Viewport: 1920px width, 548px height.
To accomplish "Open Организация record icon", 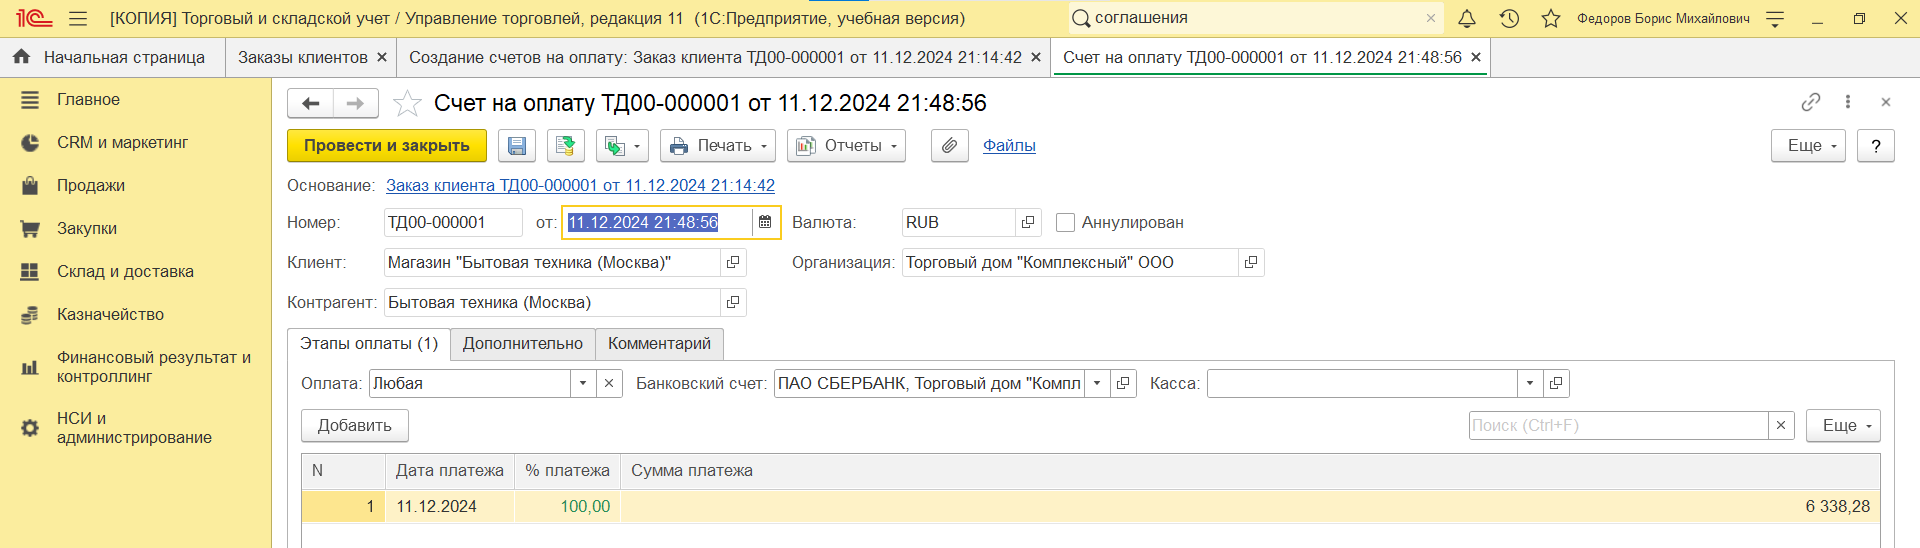I will [x=1251, y=263].
